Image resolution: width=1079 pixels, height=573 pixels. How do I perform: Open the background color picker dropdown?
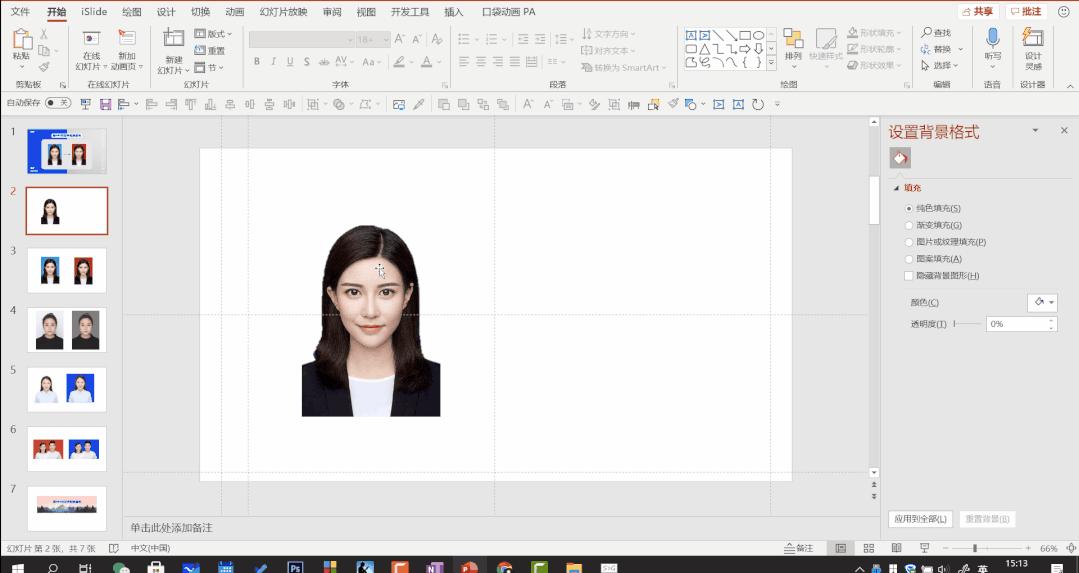(1042, 302)
